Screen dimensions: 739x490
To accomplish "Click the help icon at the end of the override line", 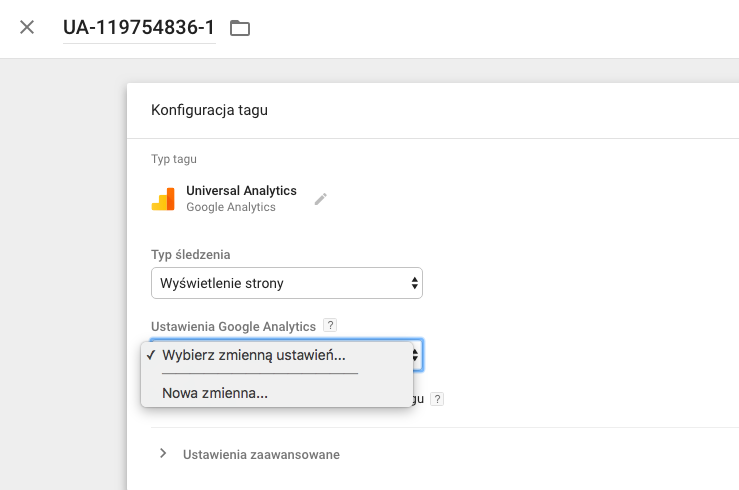I will point(437,398).
